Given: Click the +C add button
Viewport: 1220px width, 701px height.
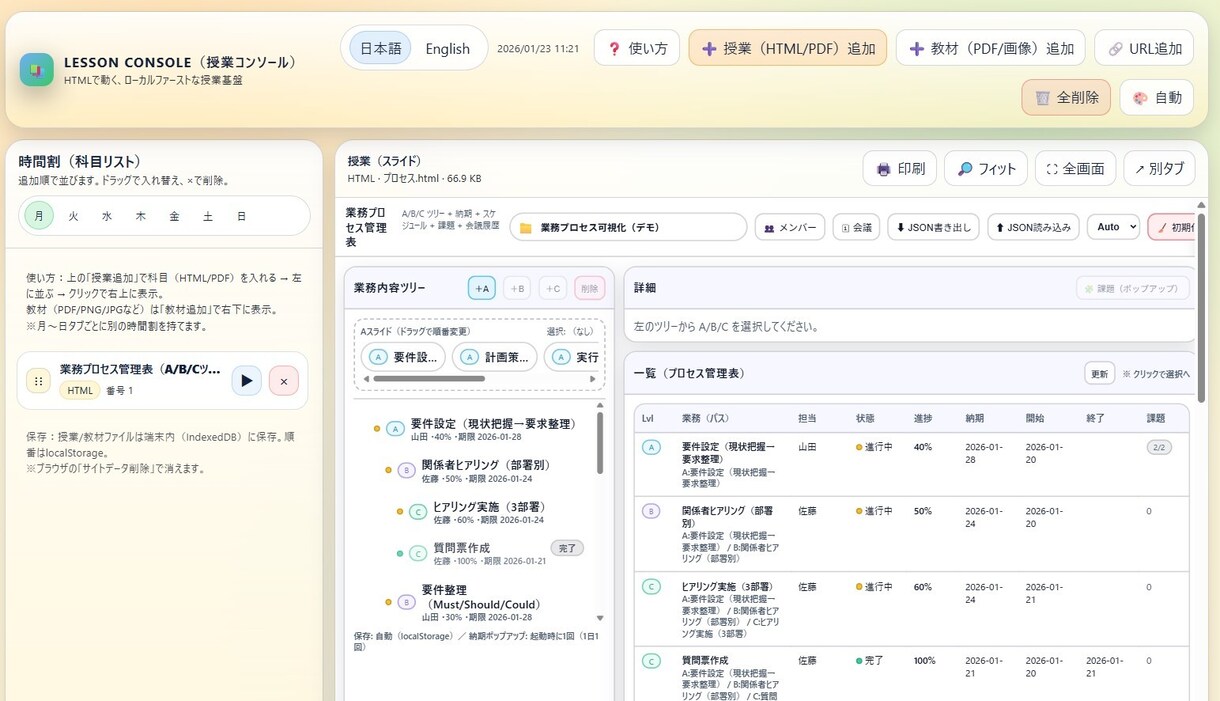Looking at the screenshot, I should (553, 288).
